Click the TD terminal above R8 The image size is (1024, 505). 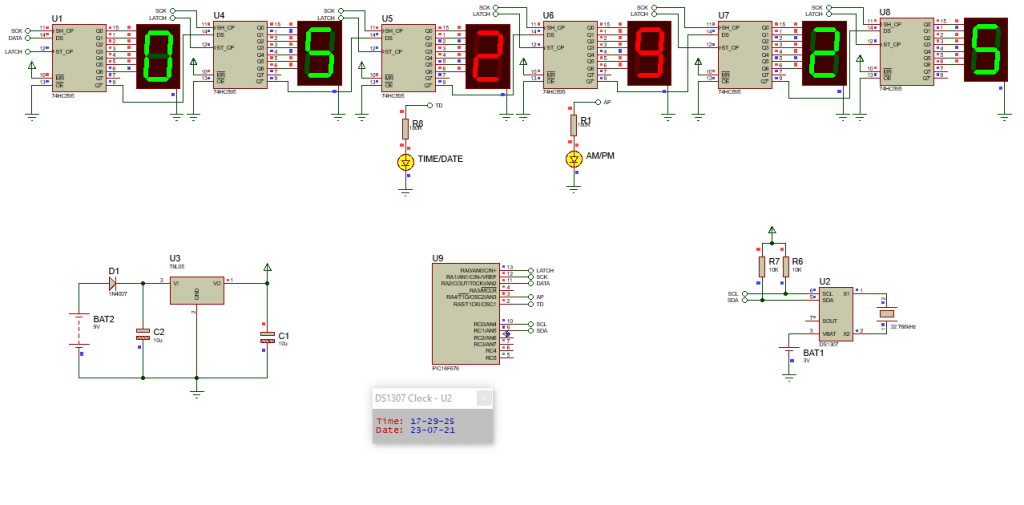pos(430,105)
